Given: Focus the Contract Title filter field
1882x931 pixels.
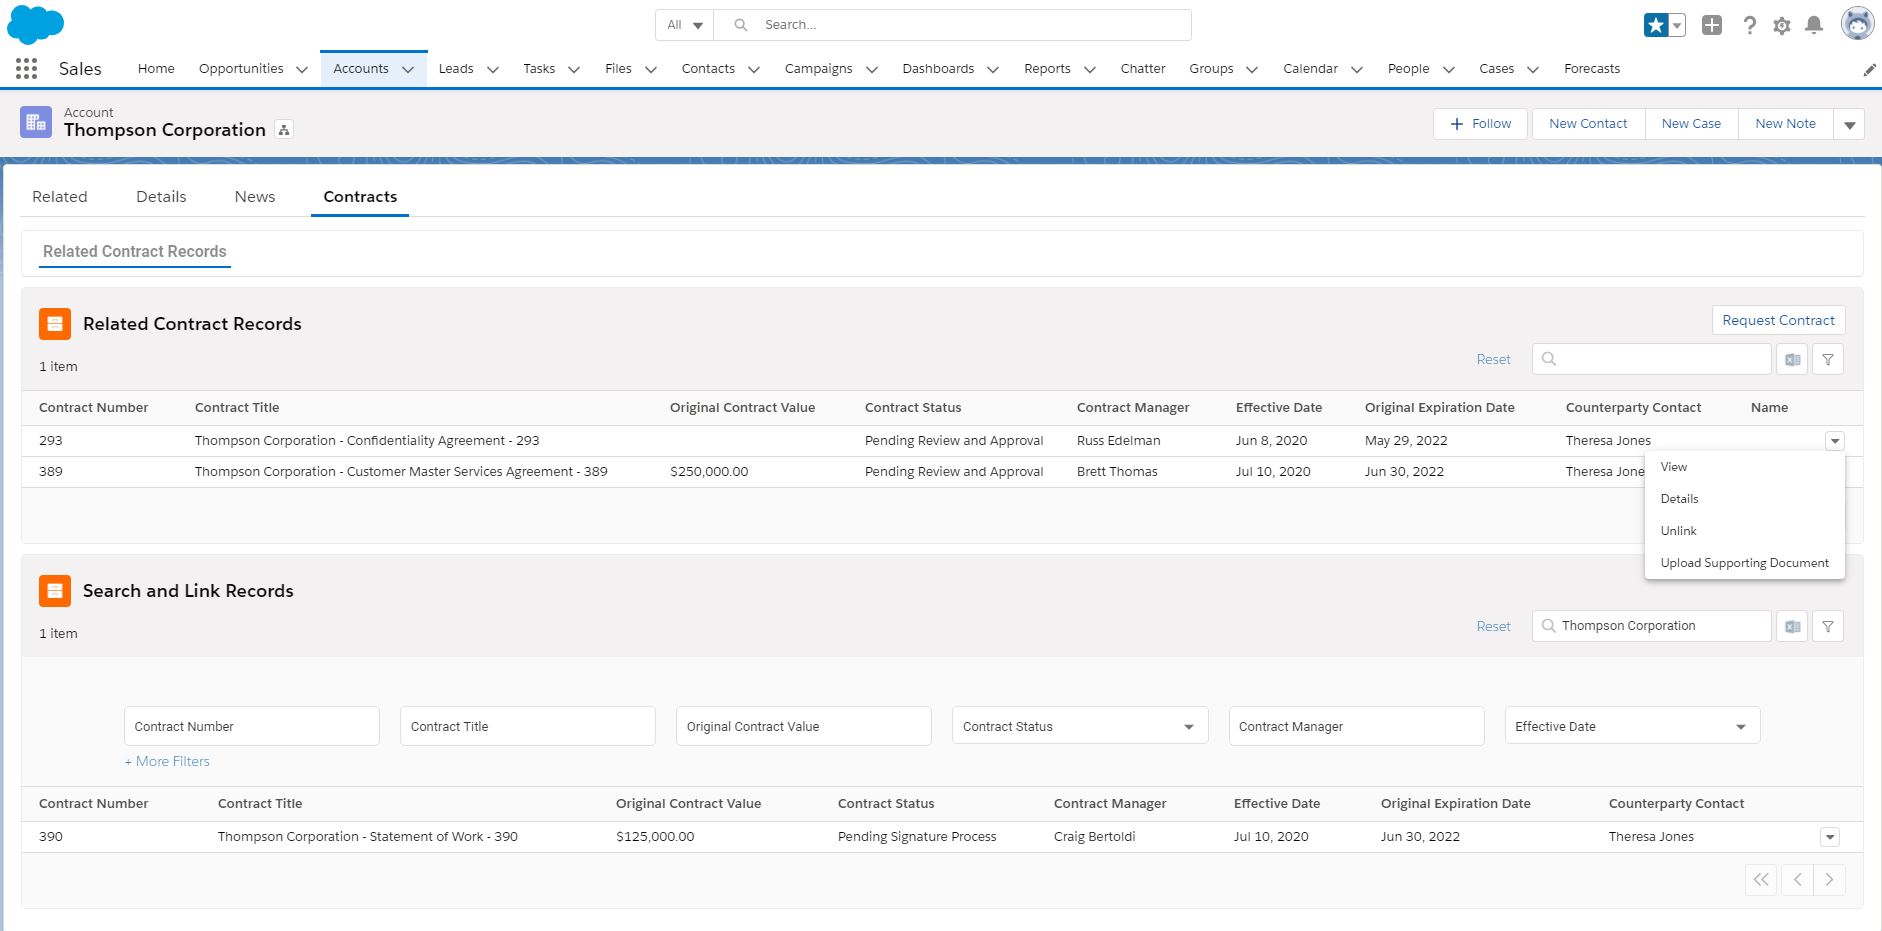Looking at the screenshot, I should (x=528, y=726).
